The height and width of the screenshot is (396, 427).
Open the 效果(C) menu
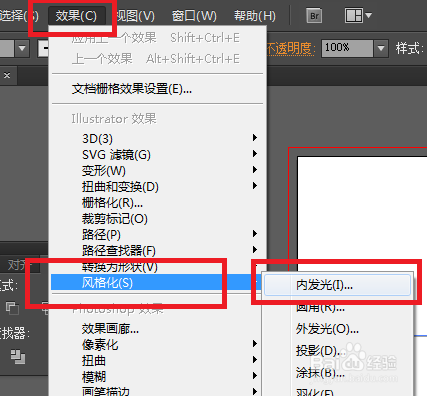77,16
